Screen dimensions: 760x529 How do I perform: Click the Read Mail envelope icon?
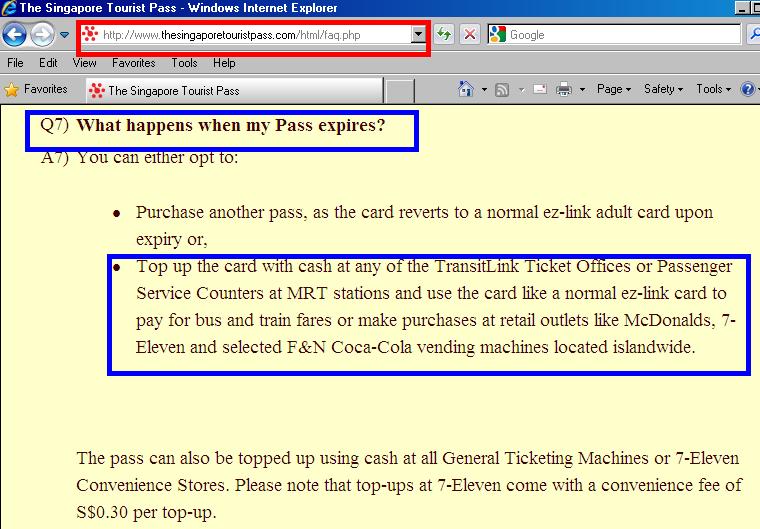tap(539, 89)
